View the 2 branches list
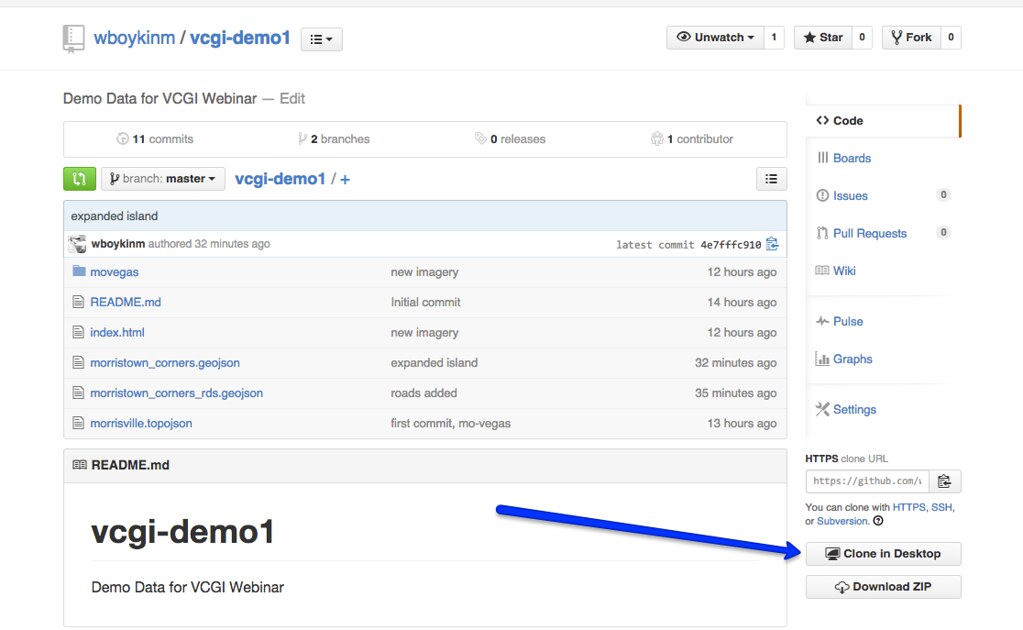 334,139
